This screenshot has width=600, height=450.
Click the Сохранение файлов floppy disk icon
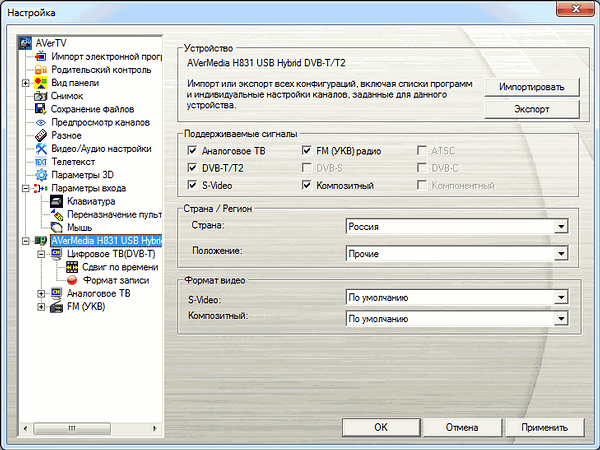(x=41, y=109)
